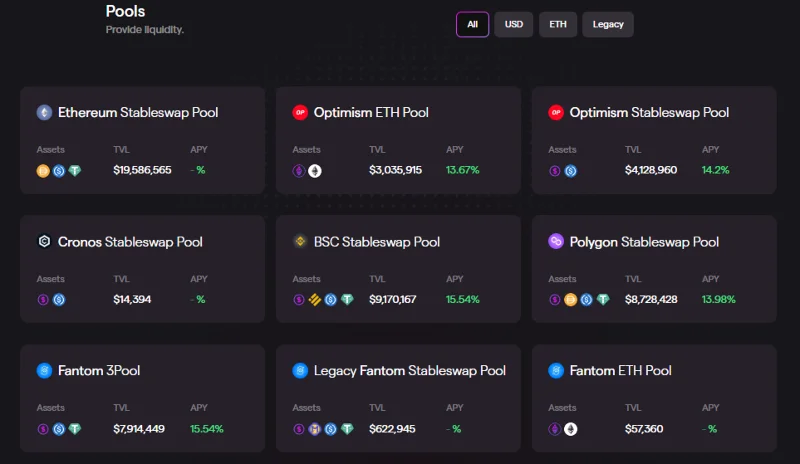
Task: Click the purple nUSD icon in Cronos Stableswap Pool
Action: click(x=43, y=300)
